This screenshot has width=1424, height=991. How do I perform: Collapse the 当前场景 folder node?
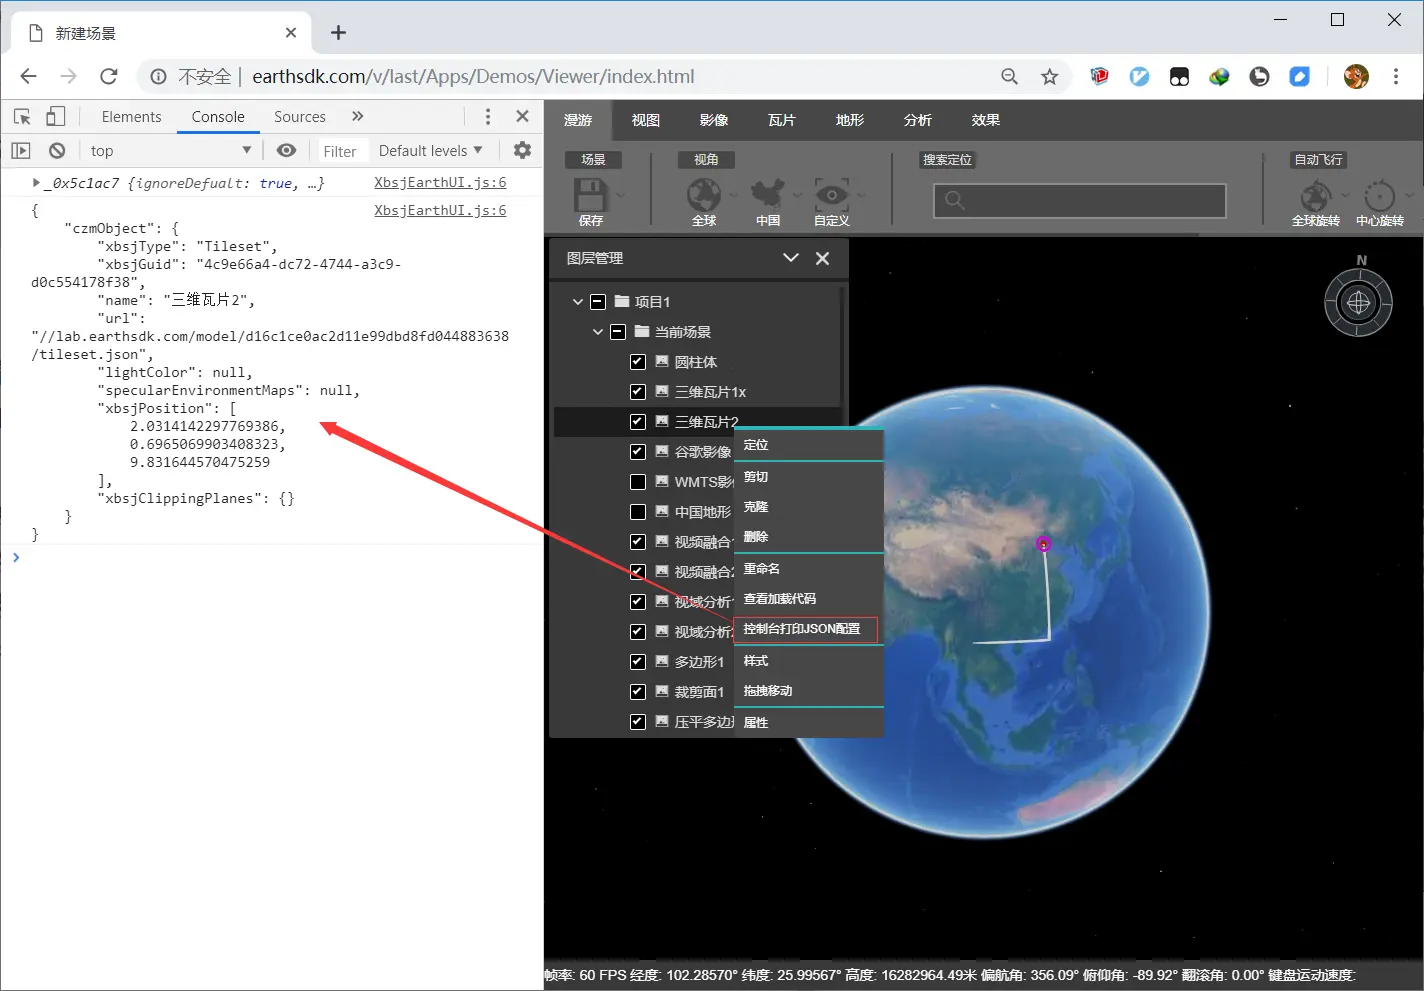coord(597,331)
